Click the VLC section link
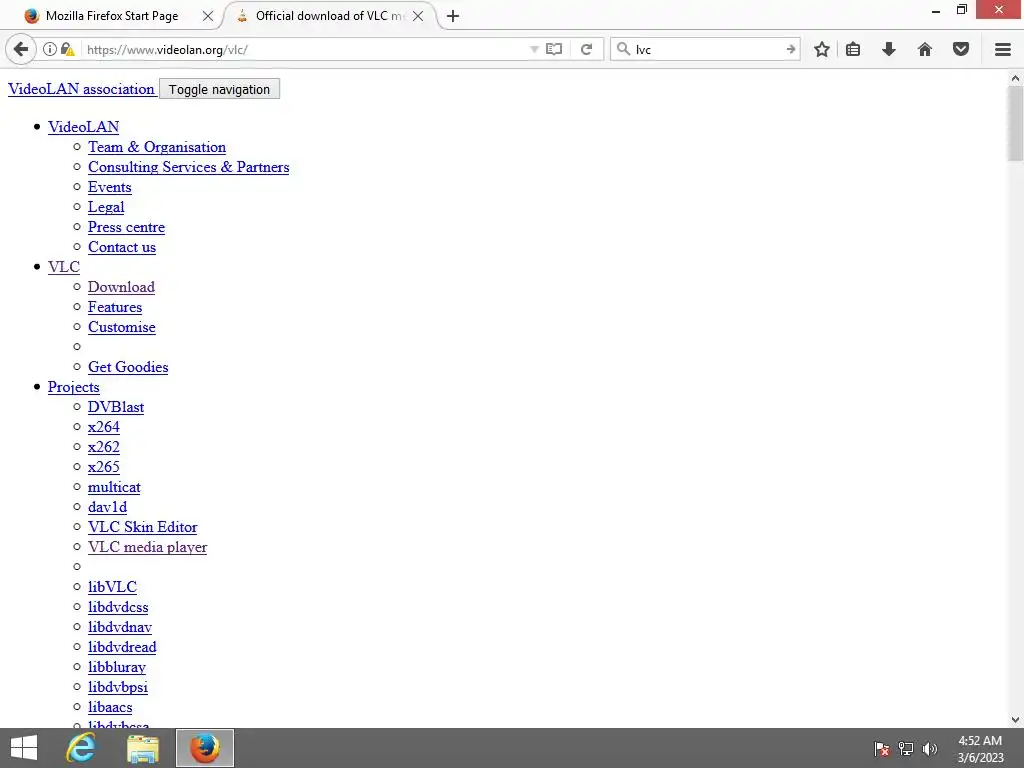Viewport: 1024px width, 768px height. pyautogui.click(x=64, y=266)
